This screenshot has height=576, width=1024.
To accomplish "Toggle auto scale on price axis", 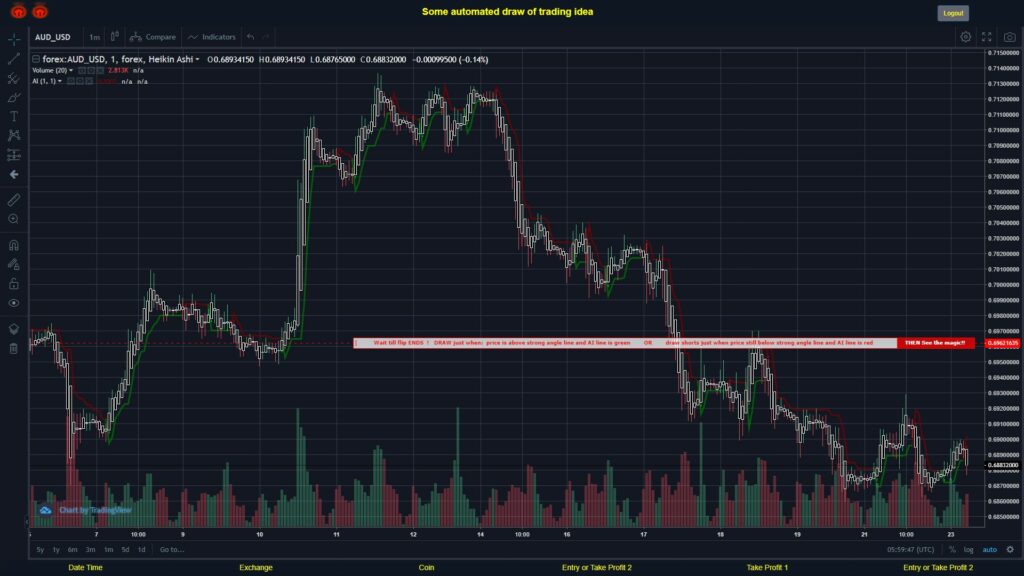I will tap(990, 550).
